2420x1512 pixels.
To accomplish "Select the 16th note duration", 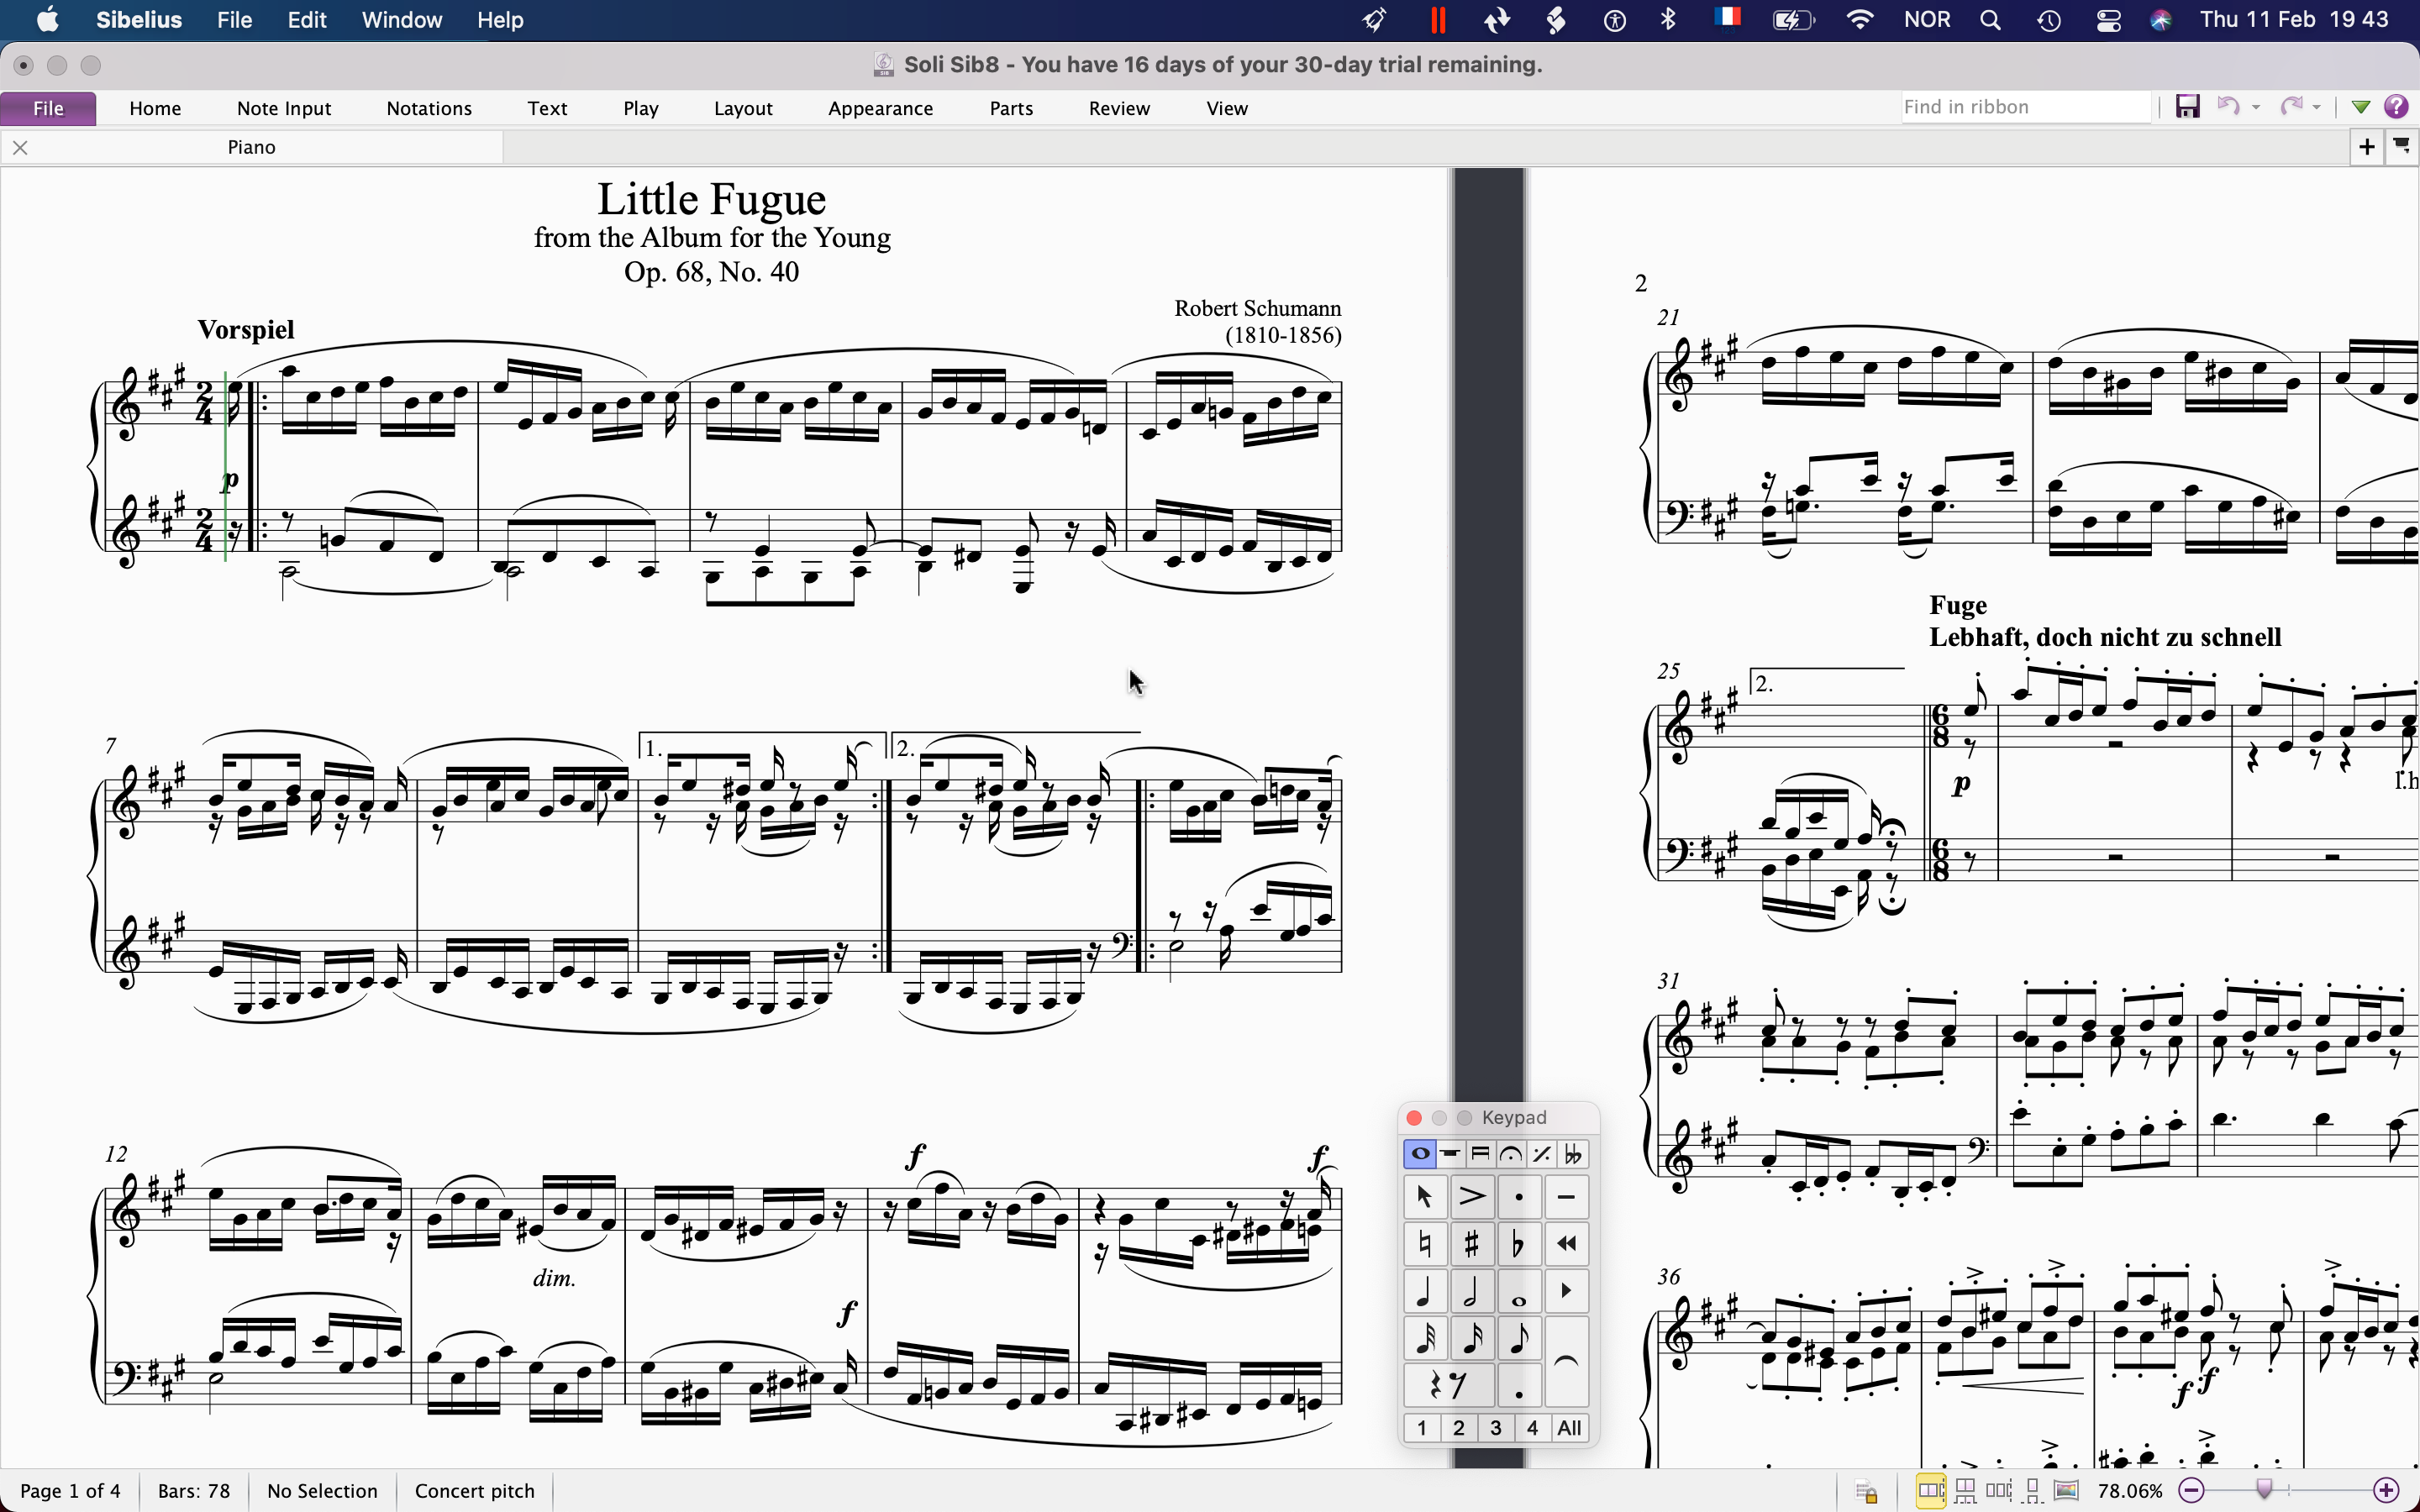I will pos(1472,1338).
